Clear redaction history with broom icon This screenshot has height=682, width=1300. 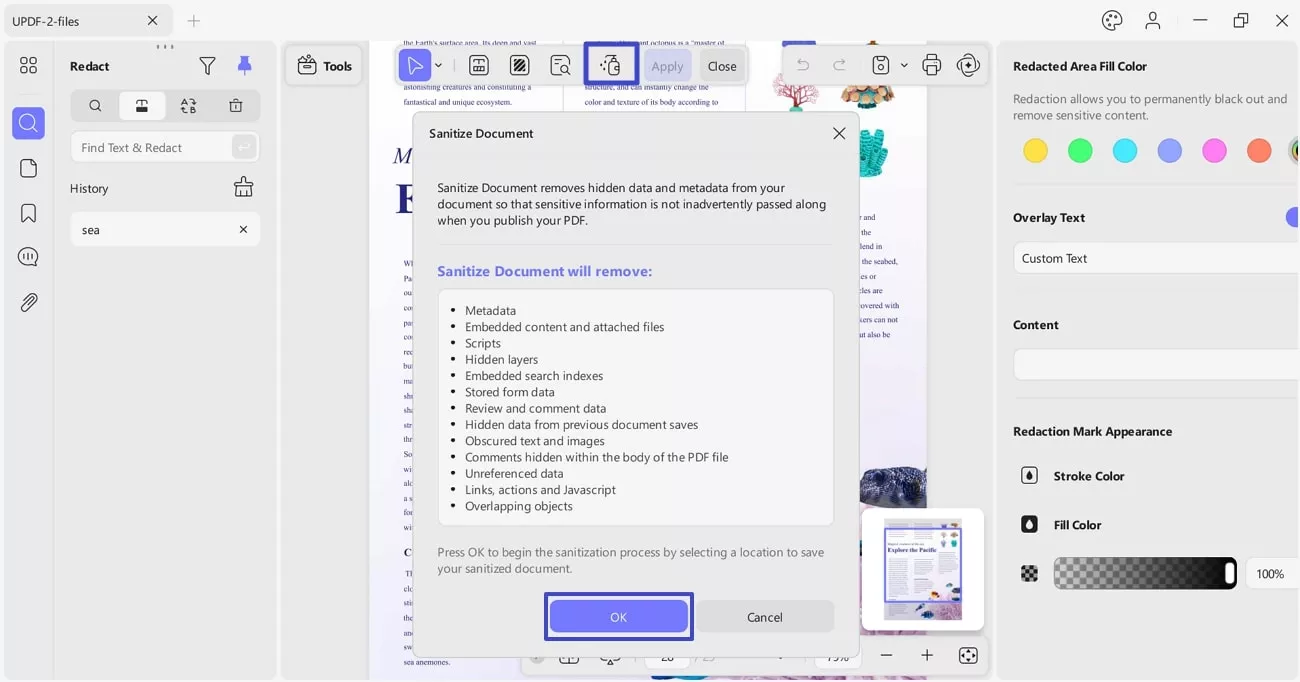(243, 187)
